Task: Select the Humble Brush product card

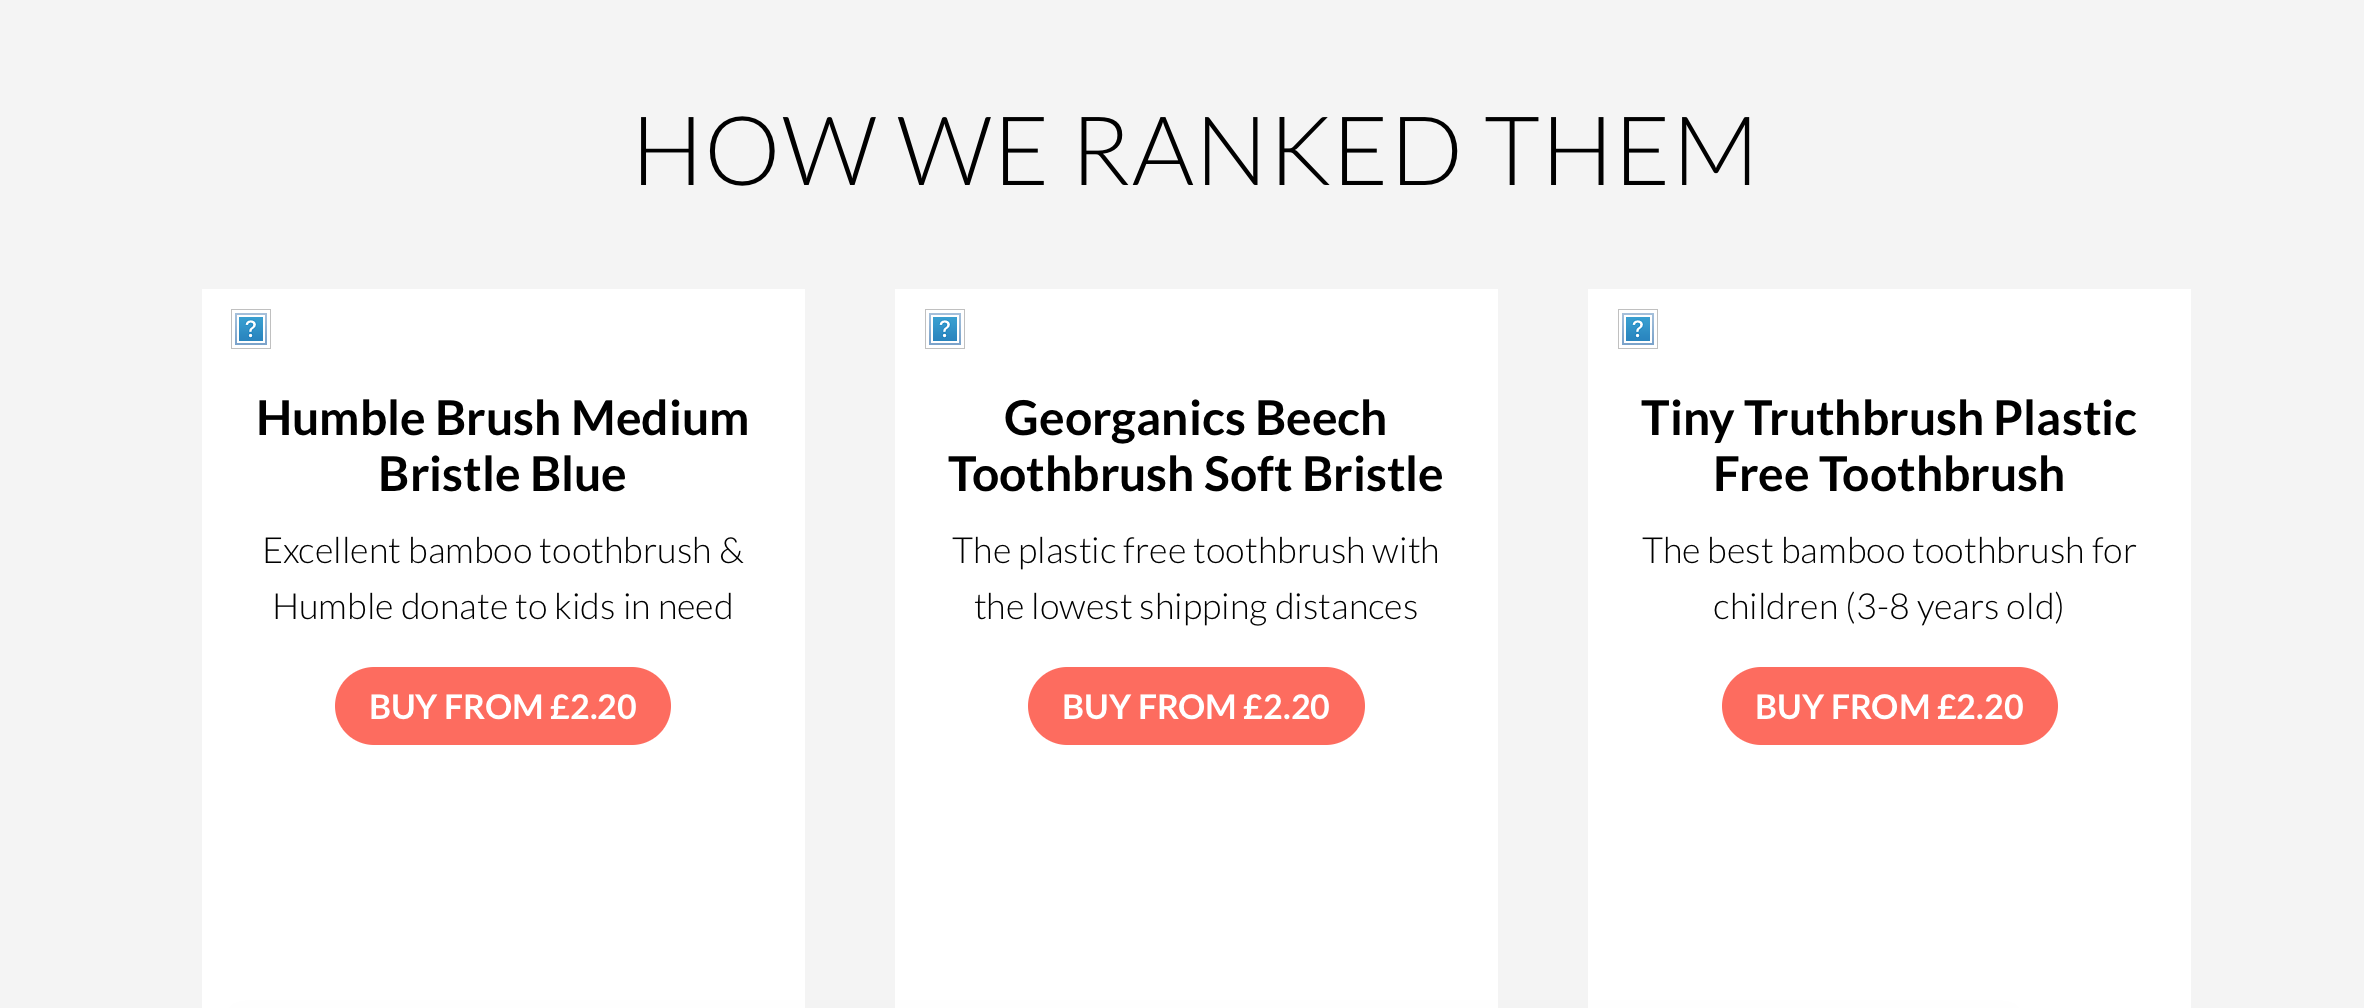Action: click(x=502, y=860)
